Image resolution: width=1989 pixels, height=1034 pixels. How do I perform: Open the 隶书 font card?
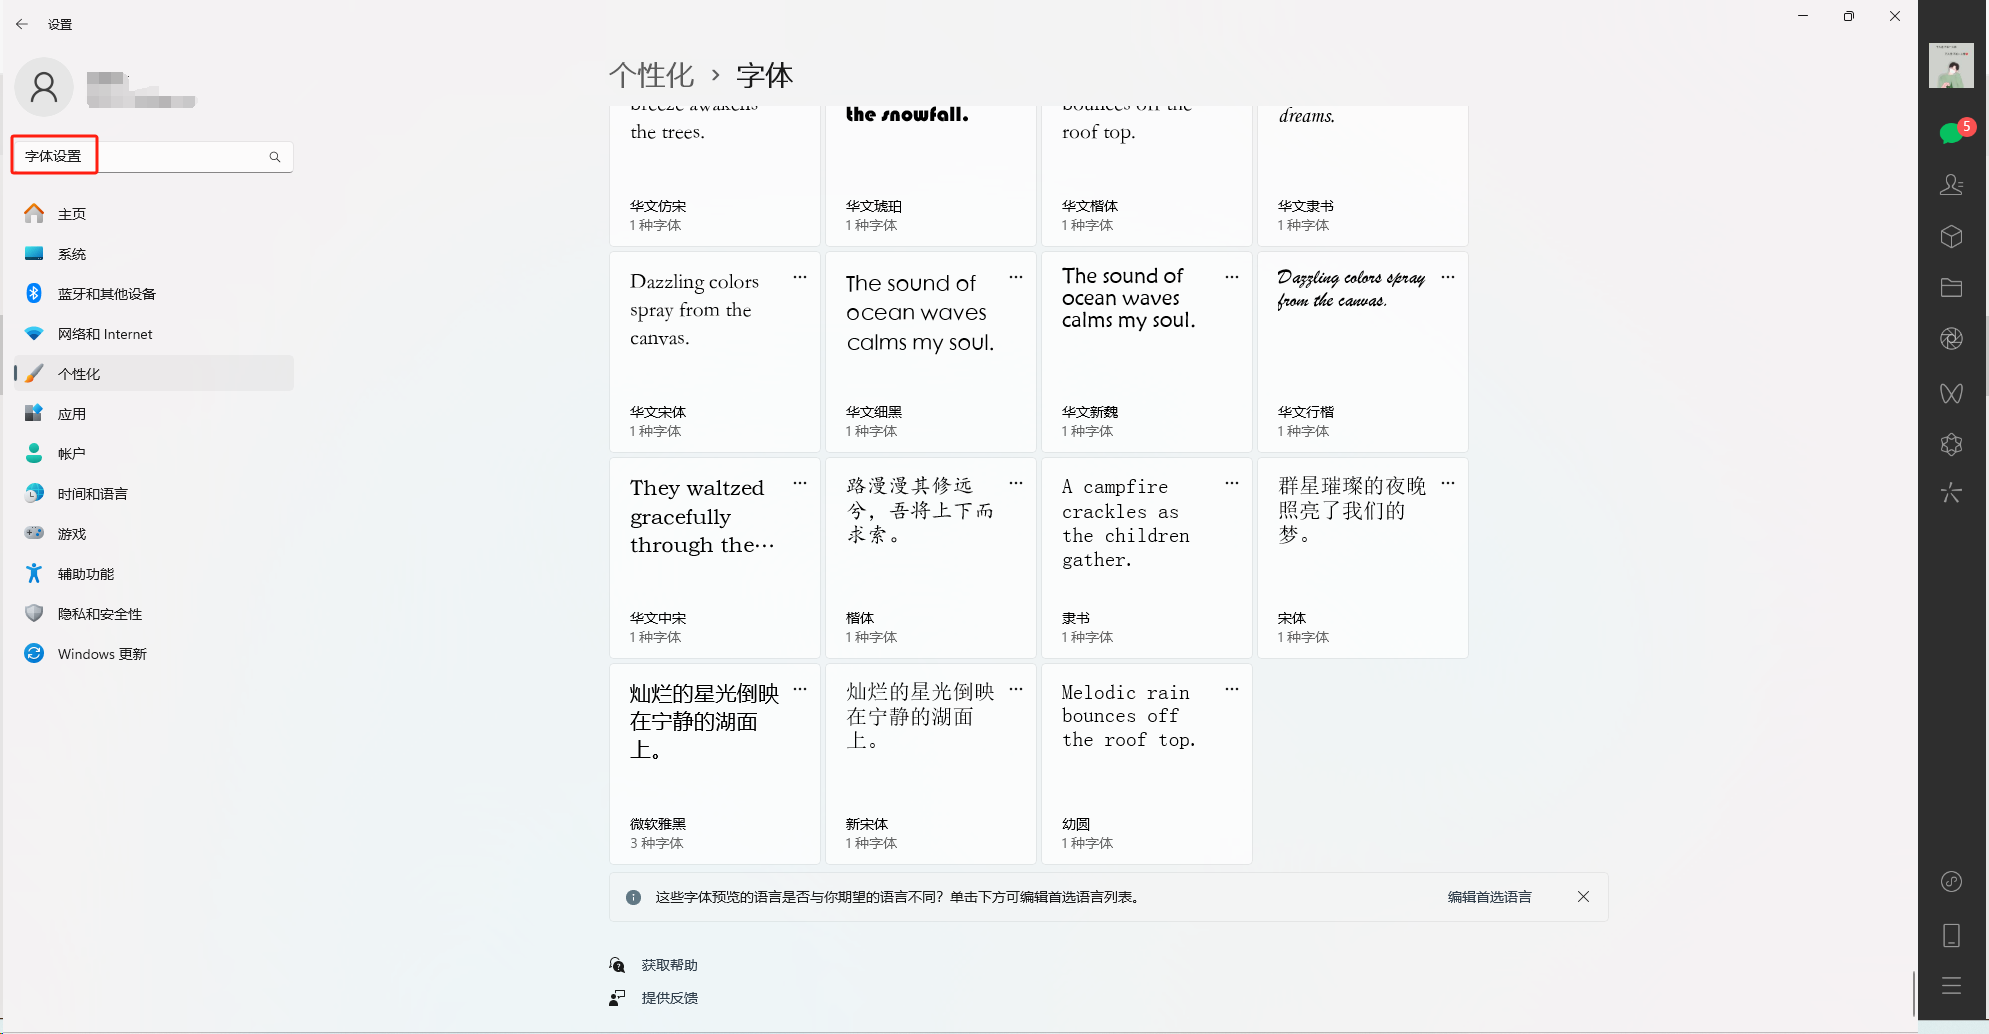tap(1147, 558)
